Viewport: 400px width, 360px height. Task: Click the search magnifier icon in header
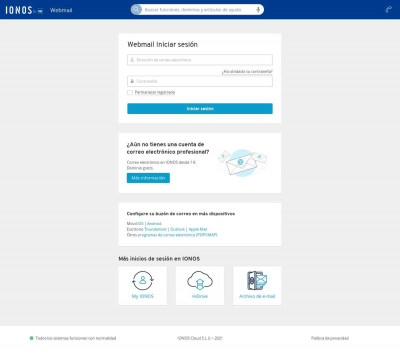136,10
